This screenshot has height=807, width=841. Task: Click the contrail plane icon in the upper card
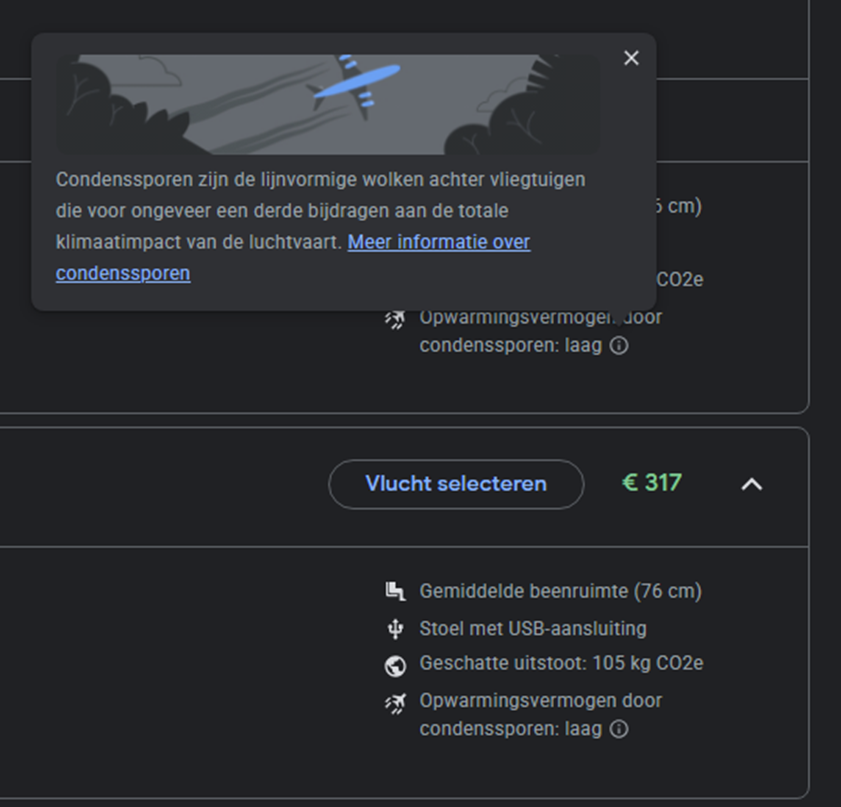(x=395, y=320)
